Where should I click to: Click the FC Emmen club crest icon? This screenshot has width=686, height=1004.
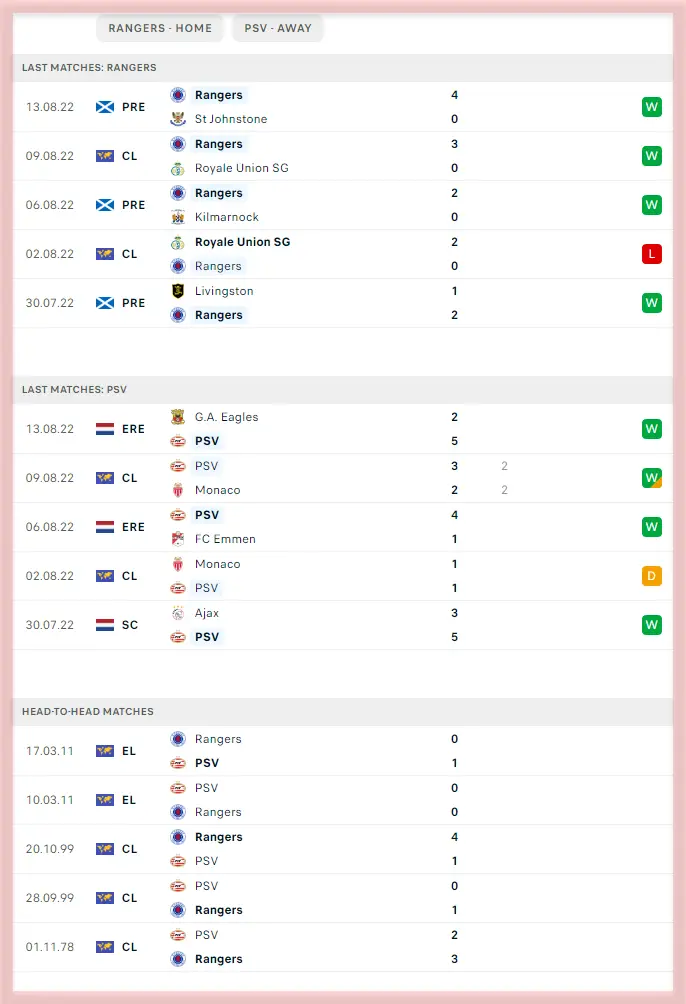coord(178,539)
